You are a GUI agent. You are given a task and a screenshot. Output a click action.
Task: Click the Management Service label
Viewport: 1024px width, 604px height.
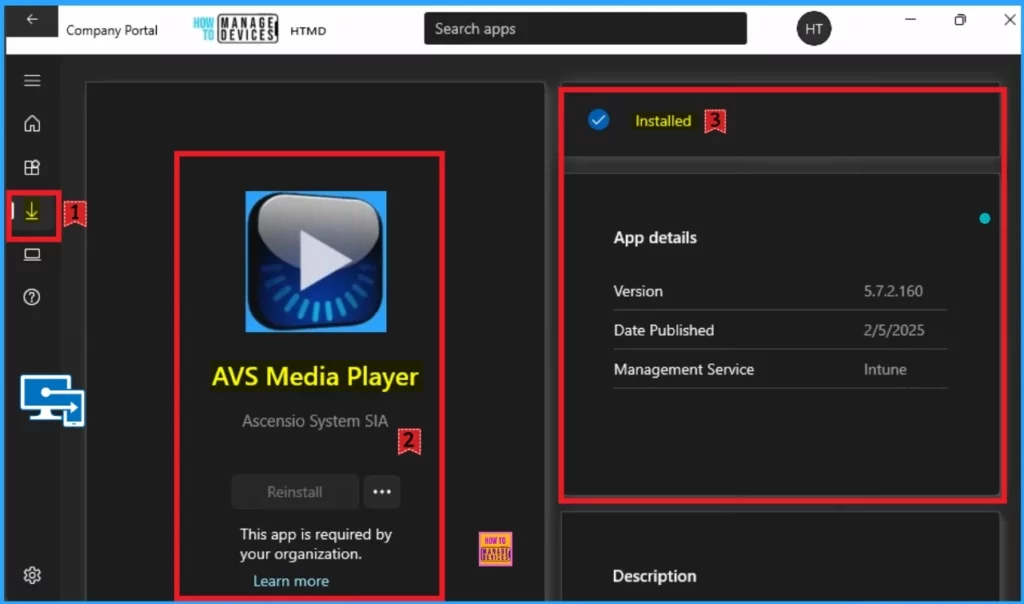pos(684,370)
